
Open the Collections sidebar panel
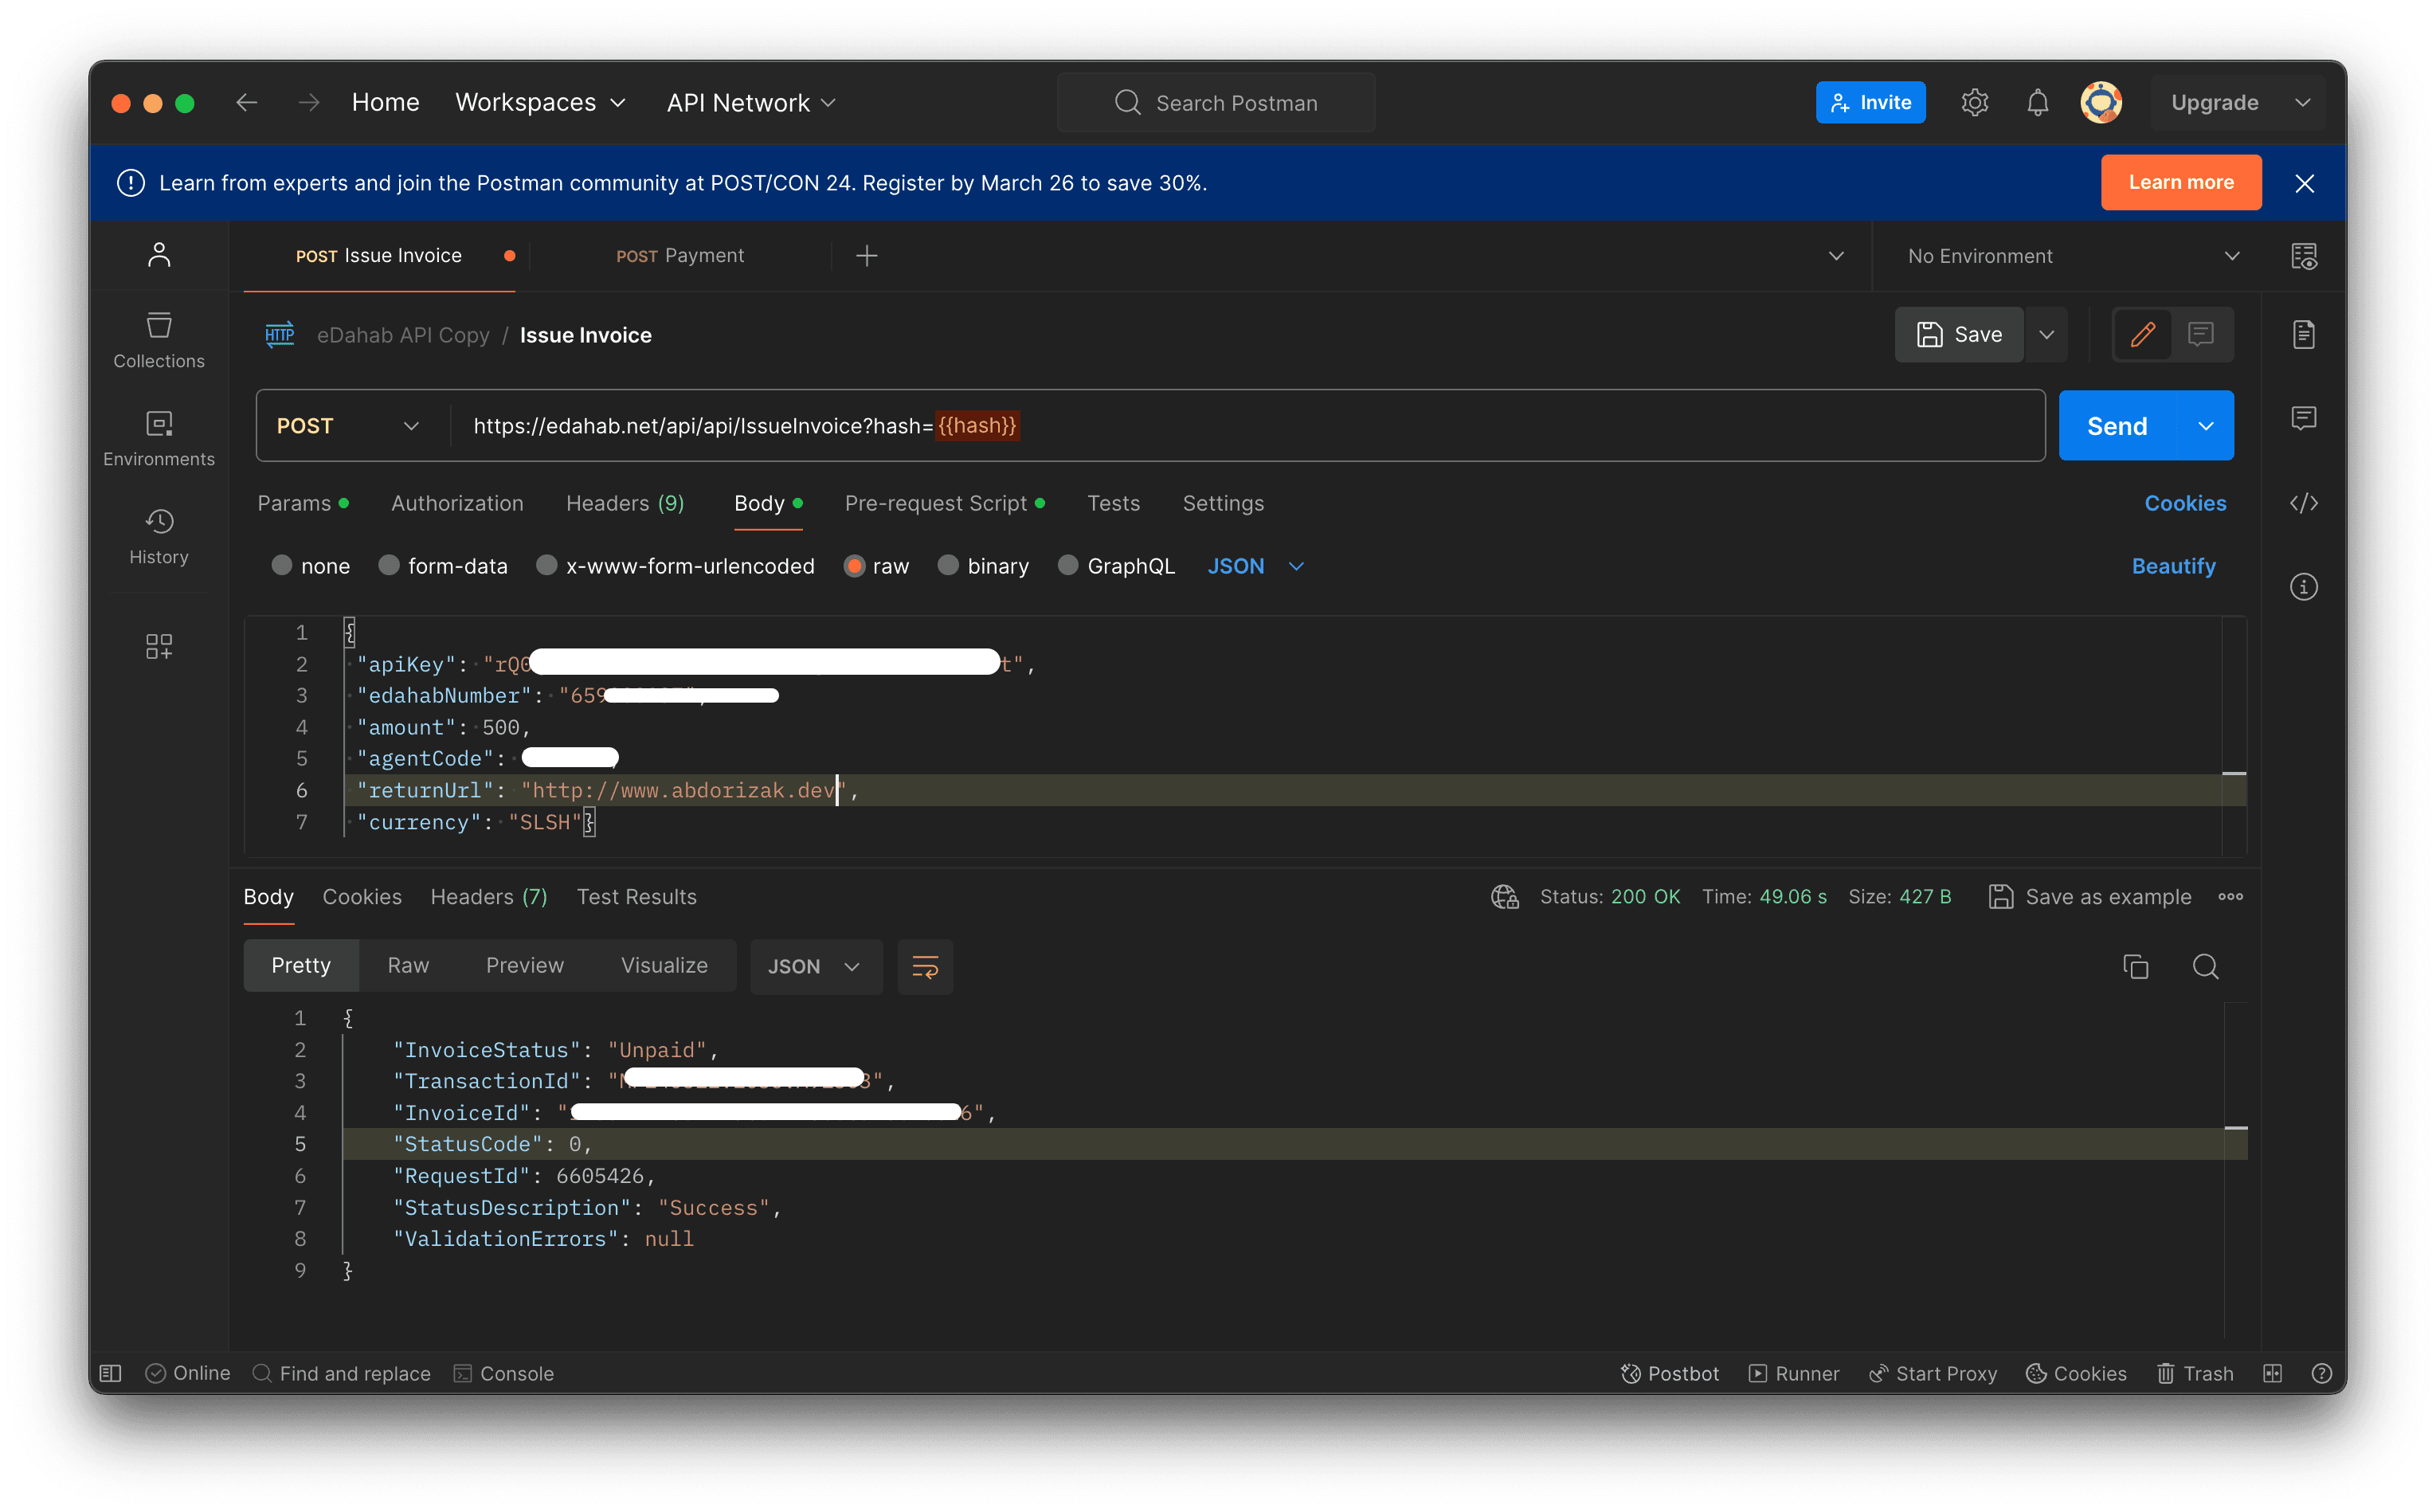coord(159,341)
